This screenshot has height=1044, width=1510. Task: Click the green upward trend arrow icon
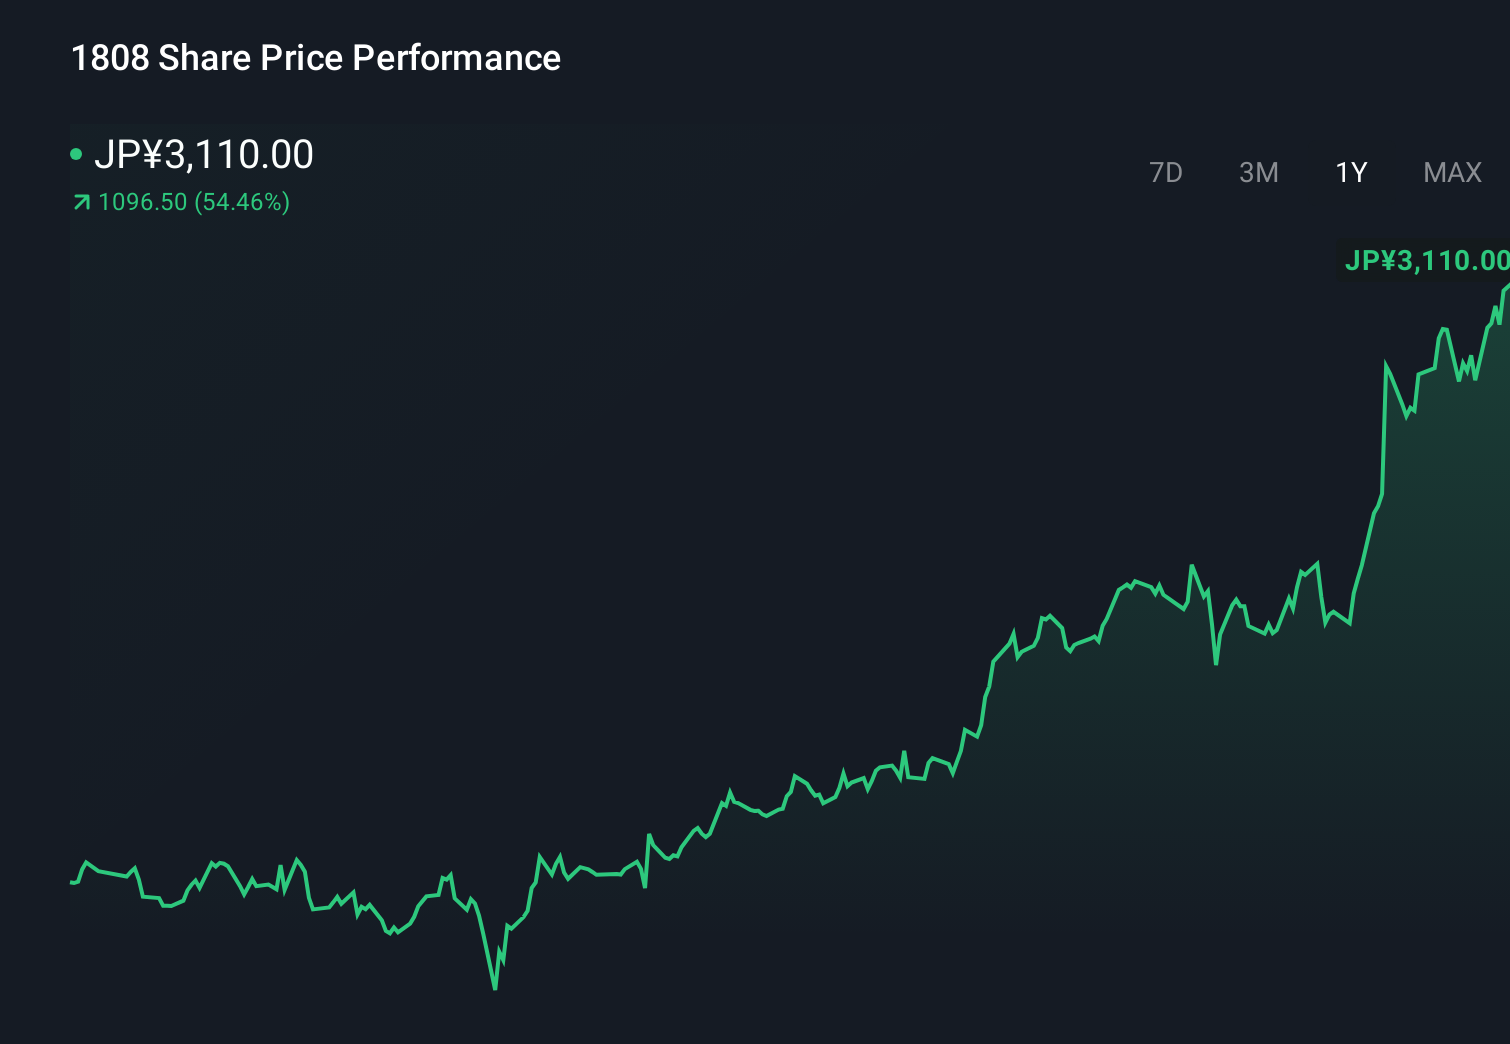click(x=81, y=202)
